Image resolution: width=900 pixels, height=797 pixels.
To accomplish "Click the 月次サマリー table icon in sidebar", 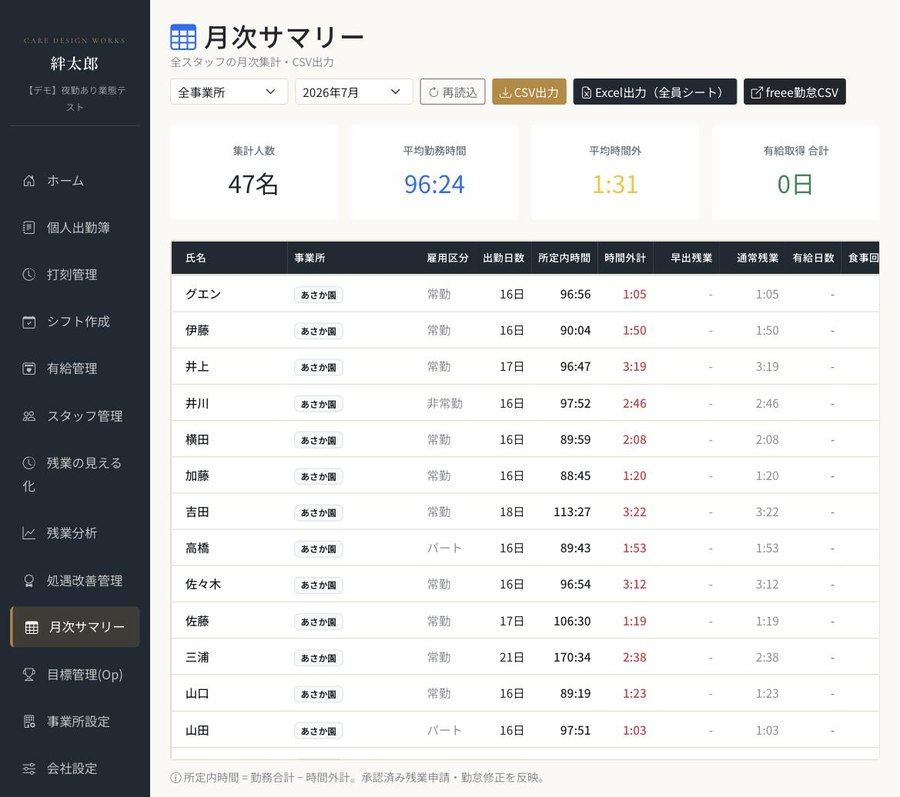I will click(32, 627).
